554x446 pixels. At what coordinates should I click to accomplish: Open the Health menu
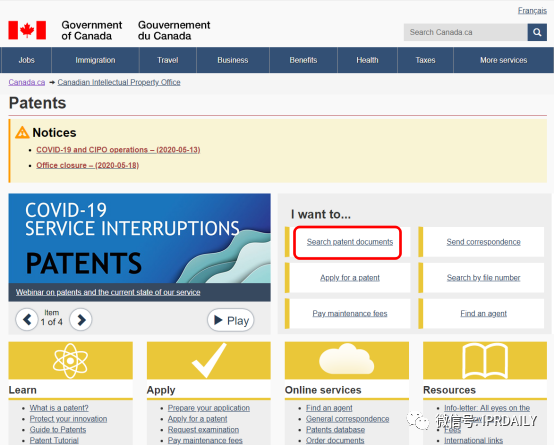[367, 60]
